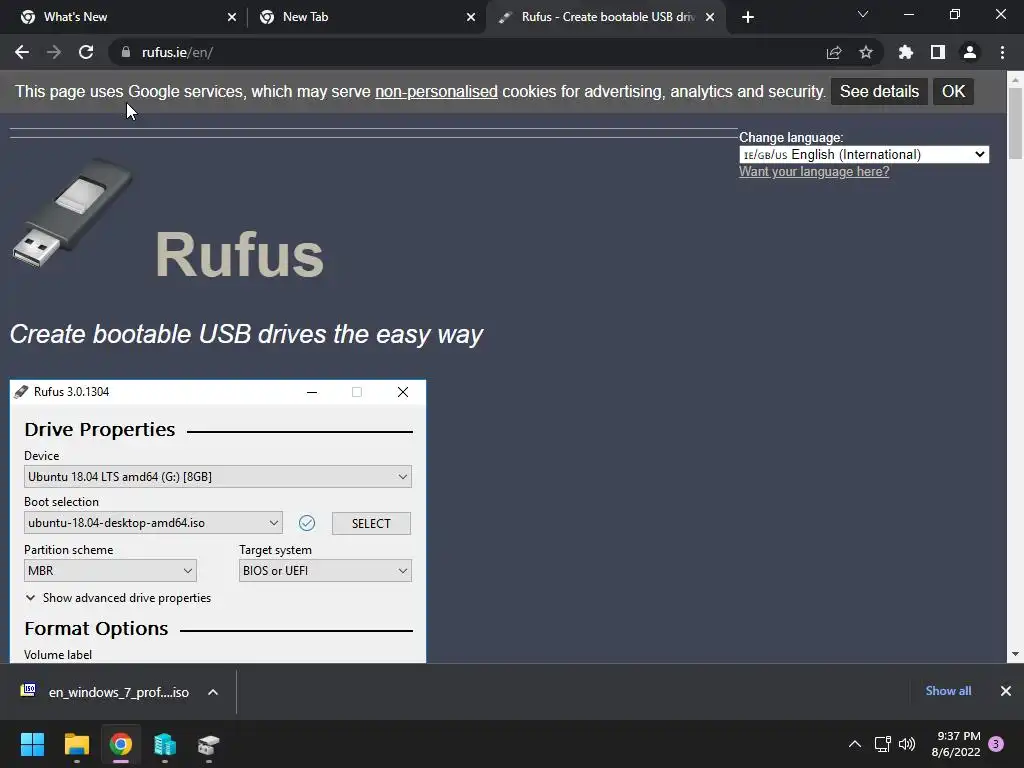Open the Chrome profile menu

[x=970, y=52]
